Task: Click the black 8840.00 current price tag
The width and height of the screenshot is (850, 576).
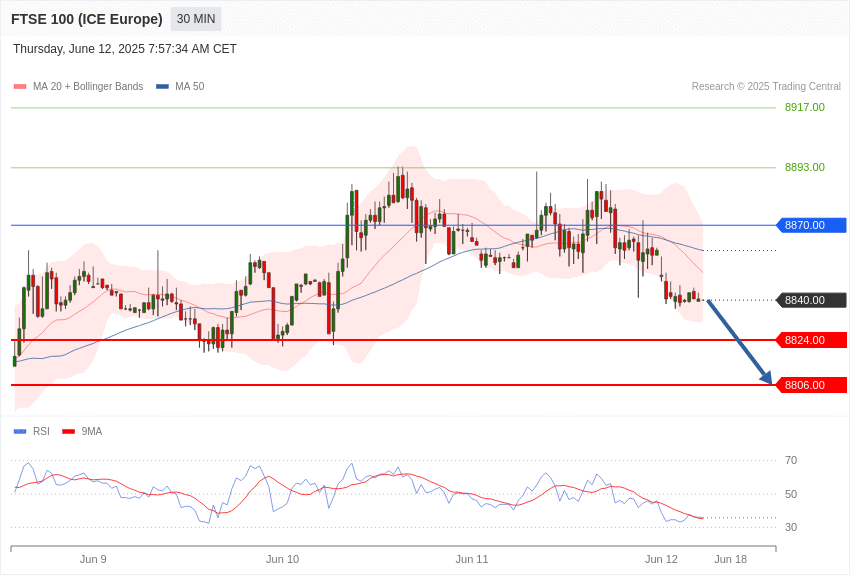Action: click(812, 300)
